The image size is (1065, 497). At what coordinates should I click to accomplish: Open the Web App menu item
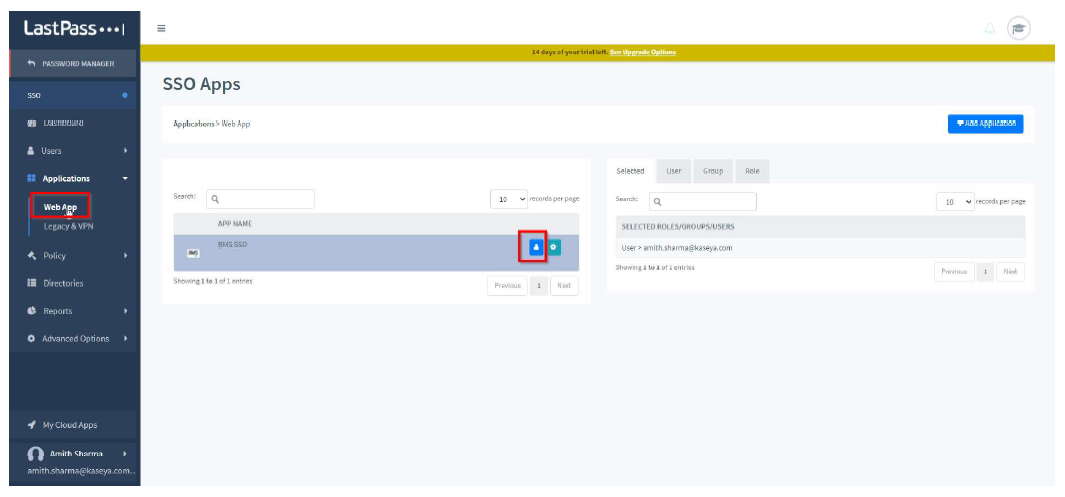pos(60,207)
